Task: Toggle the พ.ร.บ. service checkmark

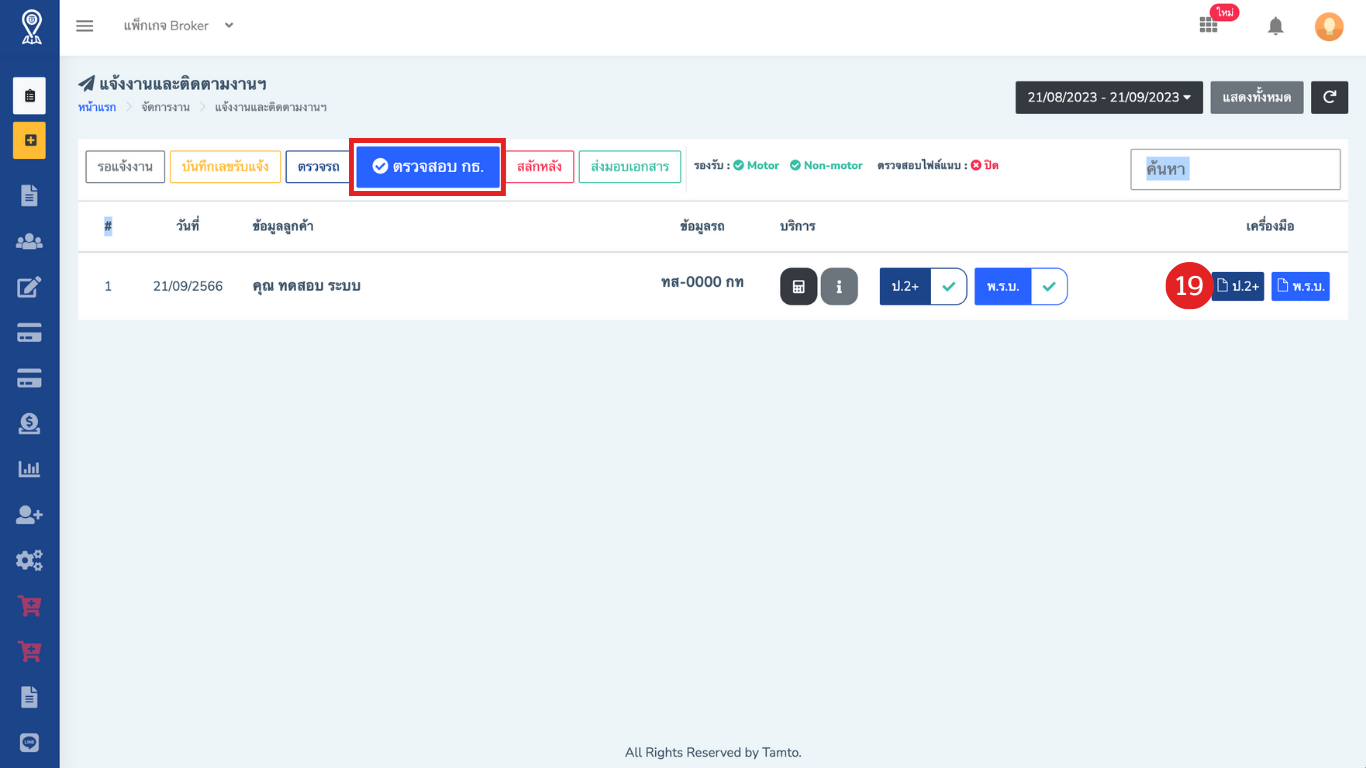Action: [x=1049, y=286]
